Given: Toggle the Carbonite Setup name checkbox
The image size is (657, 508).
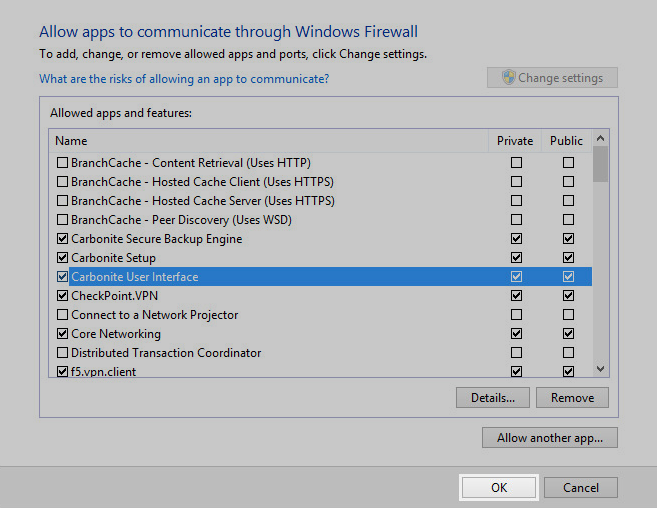Looking at the screenshot, I should (x=63, y=258).
